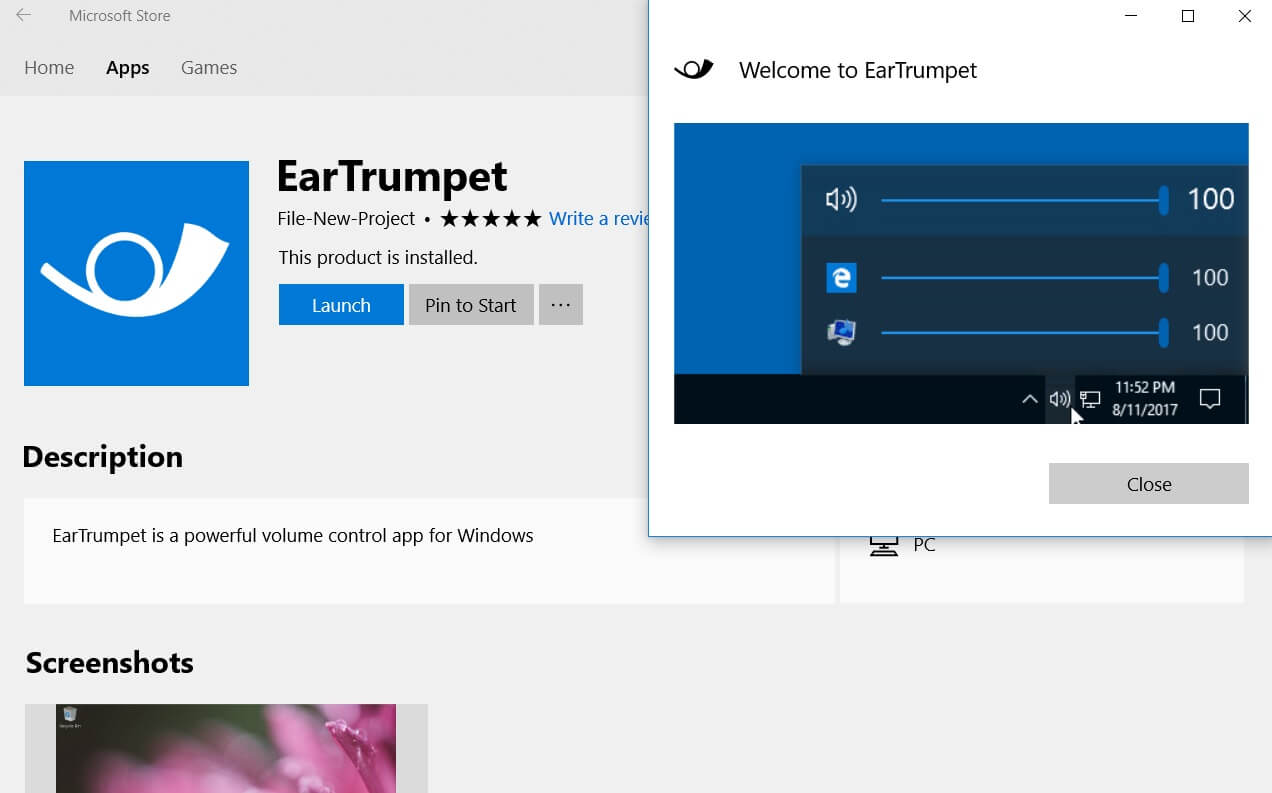Launch the EarTrumpet app
Screen dimensions: 1272x793
tap(341, 305)
